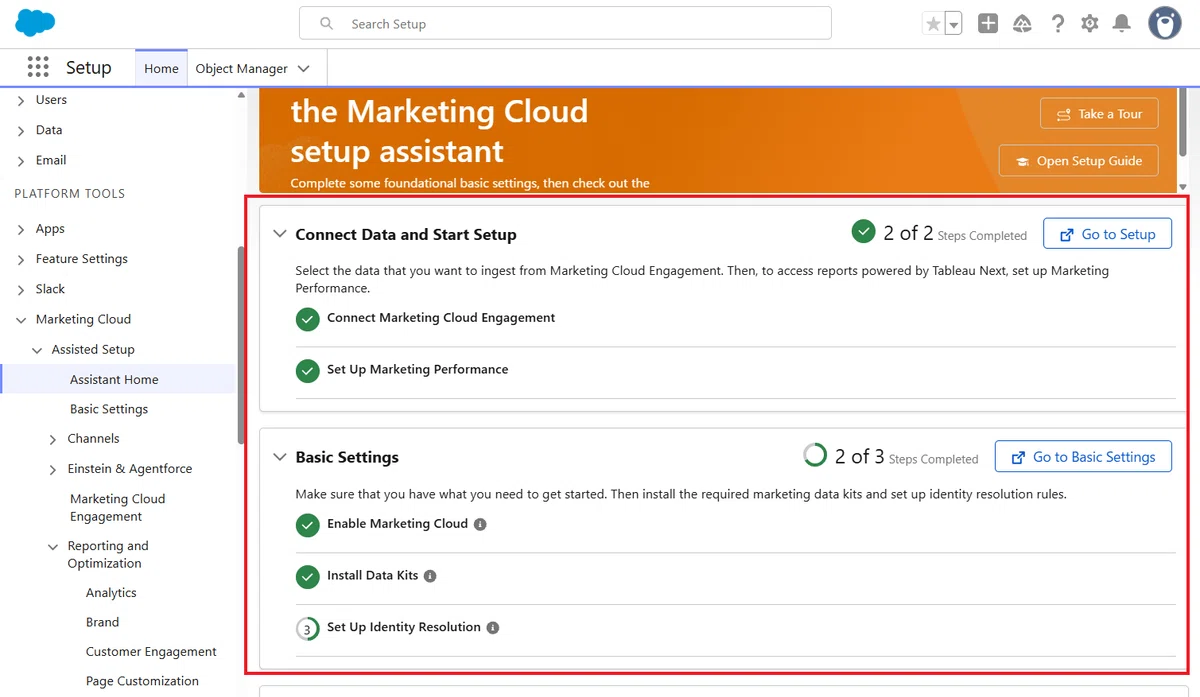Open the Help question mark icon
This screenshot has height=697, width=1200.
point(1057,24)
